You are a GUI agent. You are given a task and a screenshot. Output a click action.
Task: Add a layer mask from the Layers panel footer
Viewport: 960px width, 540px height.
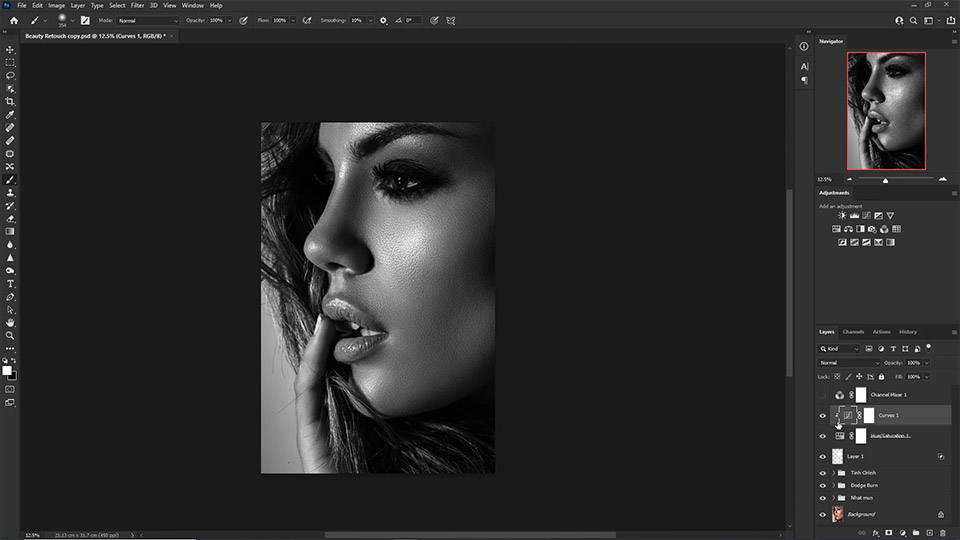(x=888, y=533)
